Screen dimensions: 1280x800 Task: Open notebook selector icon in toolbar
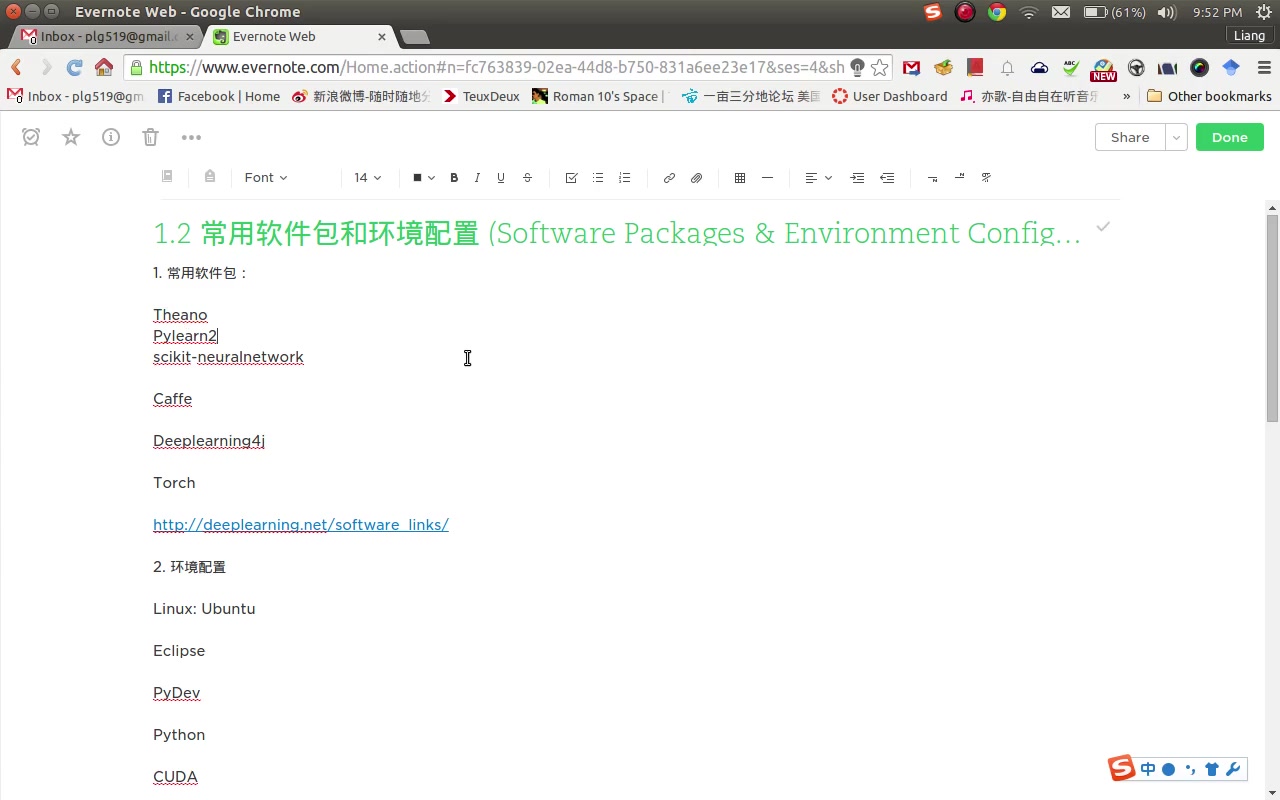pos(167,176)
